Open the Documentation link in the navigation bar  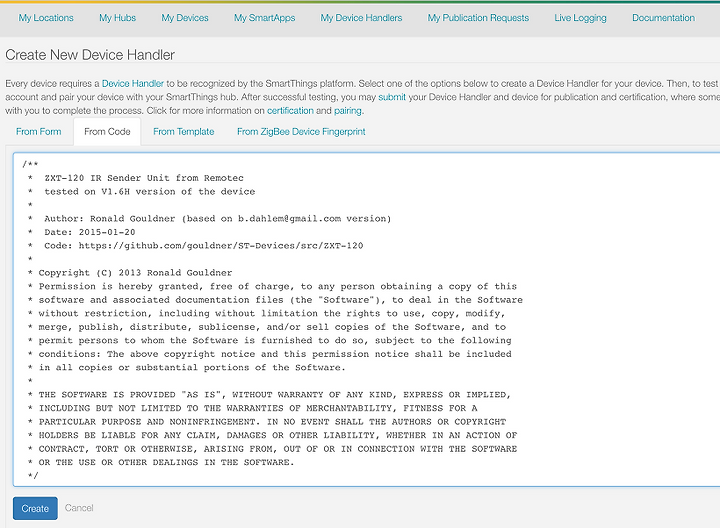(x=664, y=18)
